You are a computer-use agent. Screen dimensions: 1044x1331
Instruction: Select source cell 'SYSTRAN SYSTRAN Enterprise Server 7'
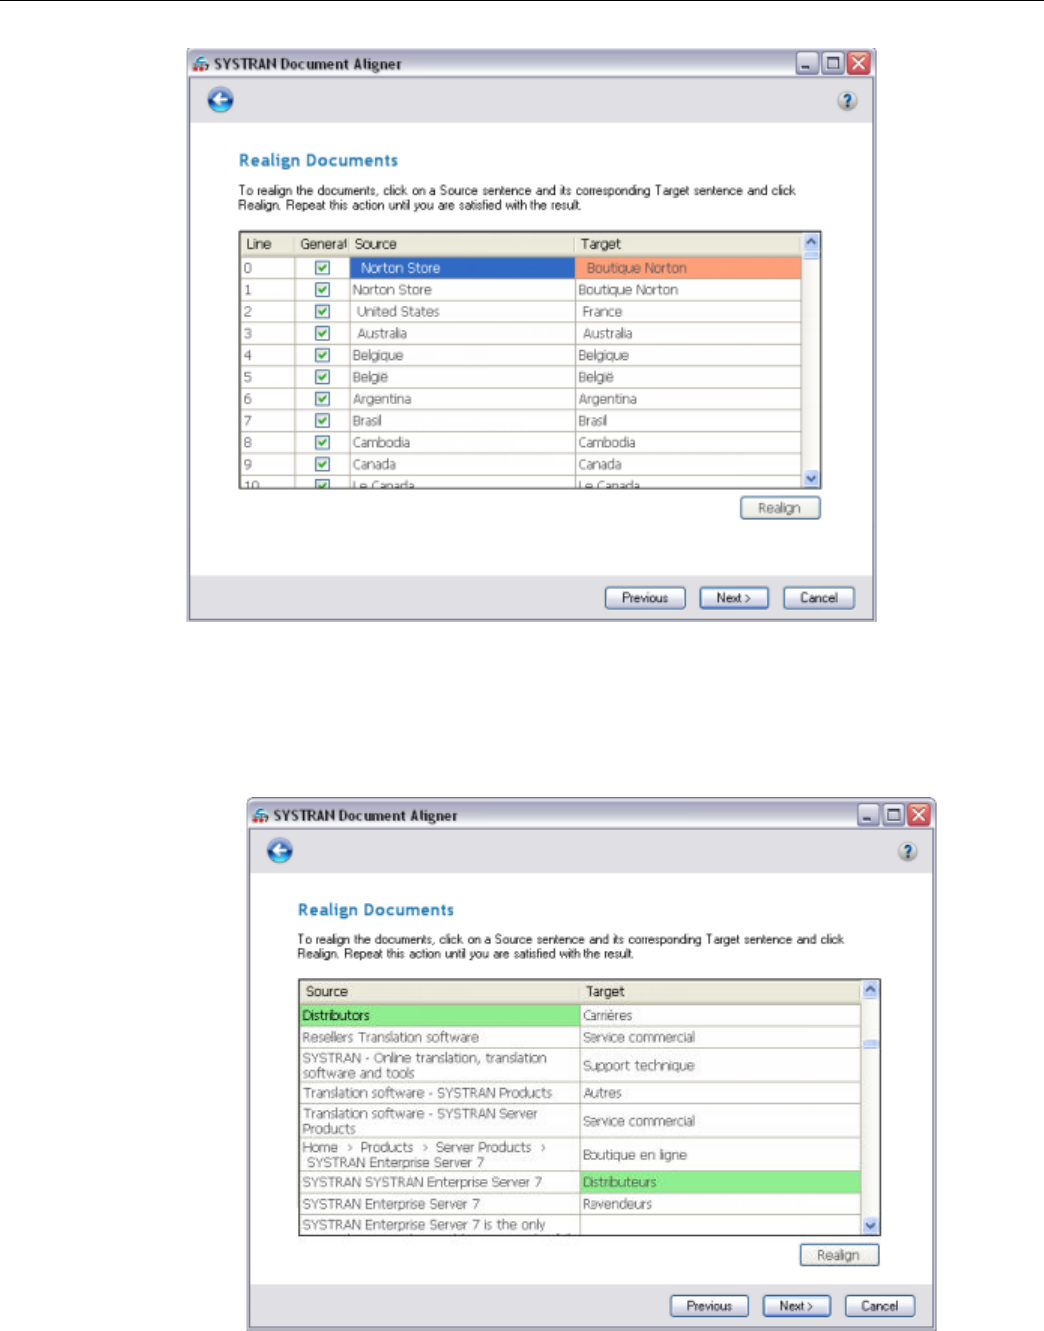(x=440, y=1182)
